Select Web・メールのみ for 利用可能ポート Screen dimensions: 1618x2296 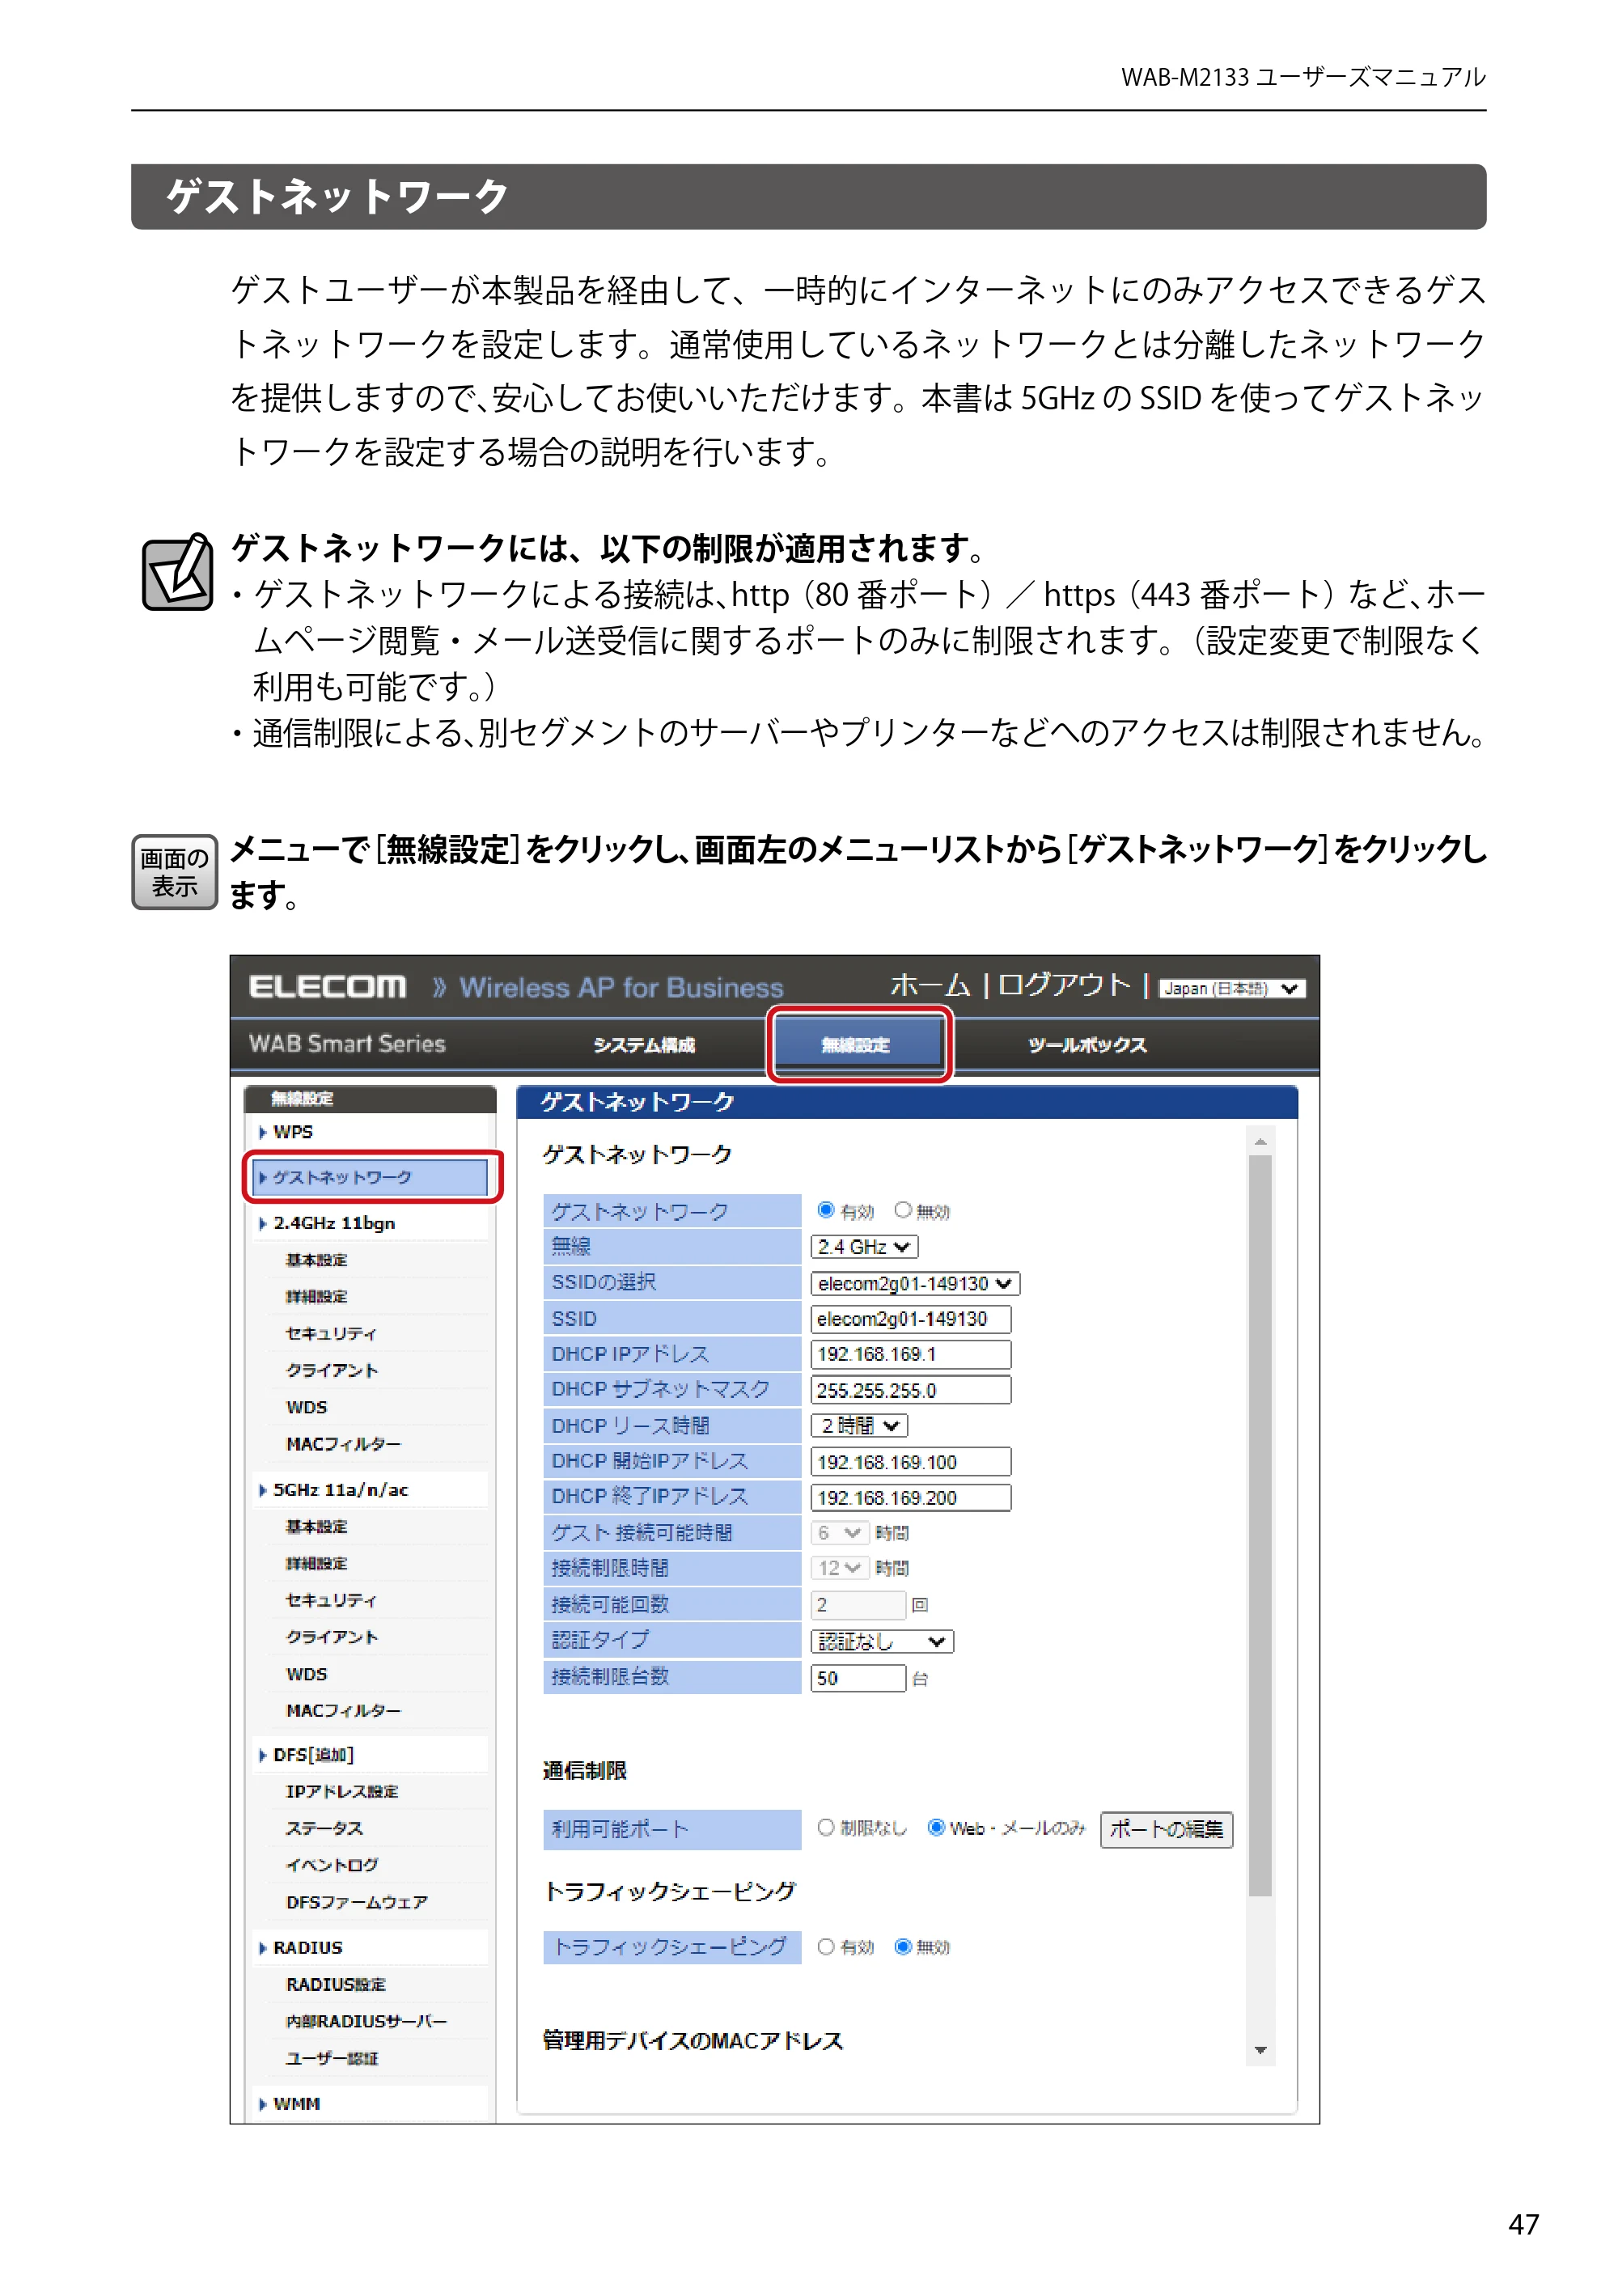(x=936, y=1828)
